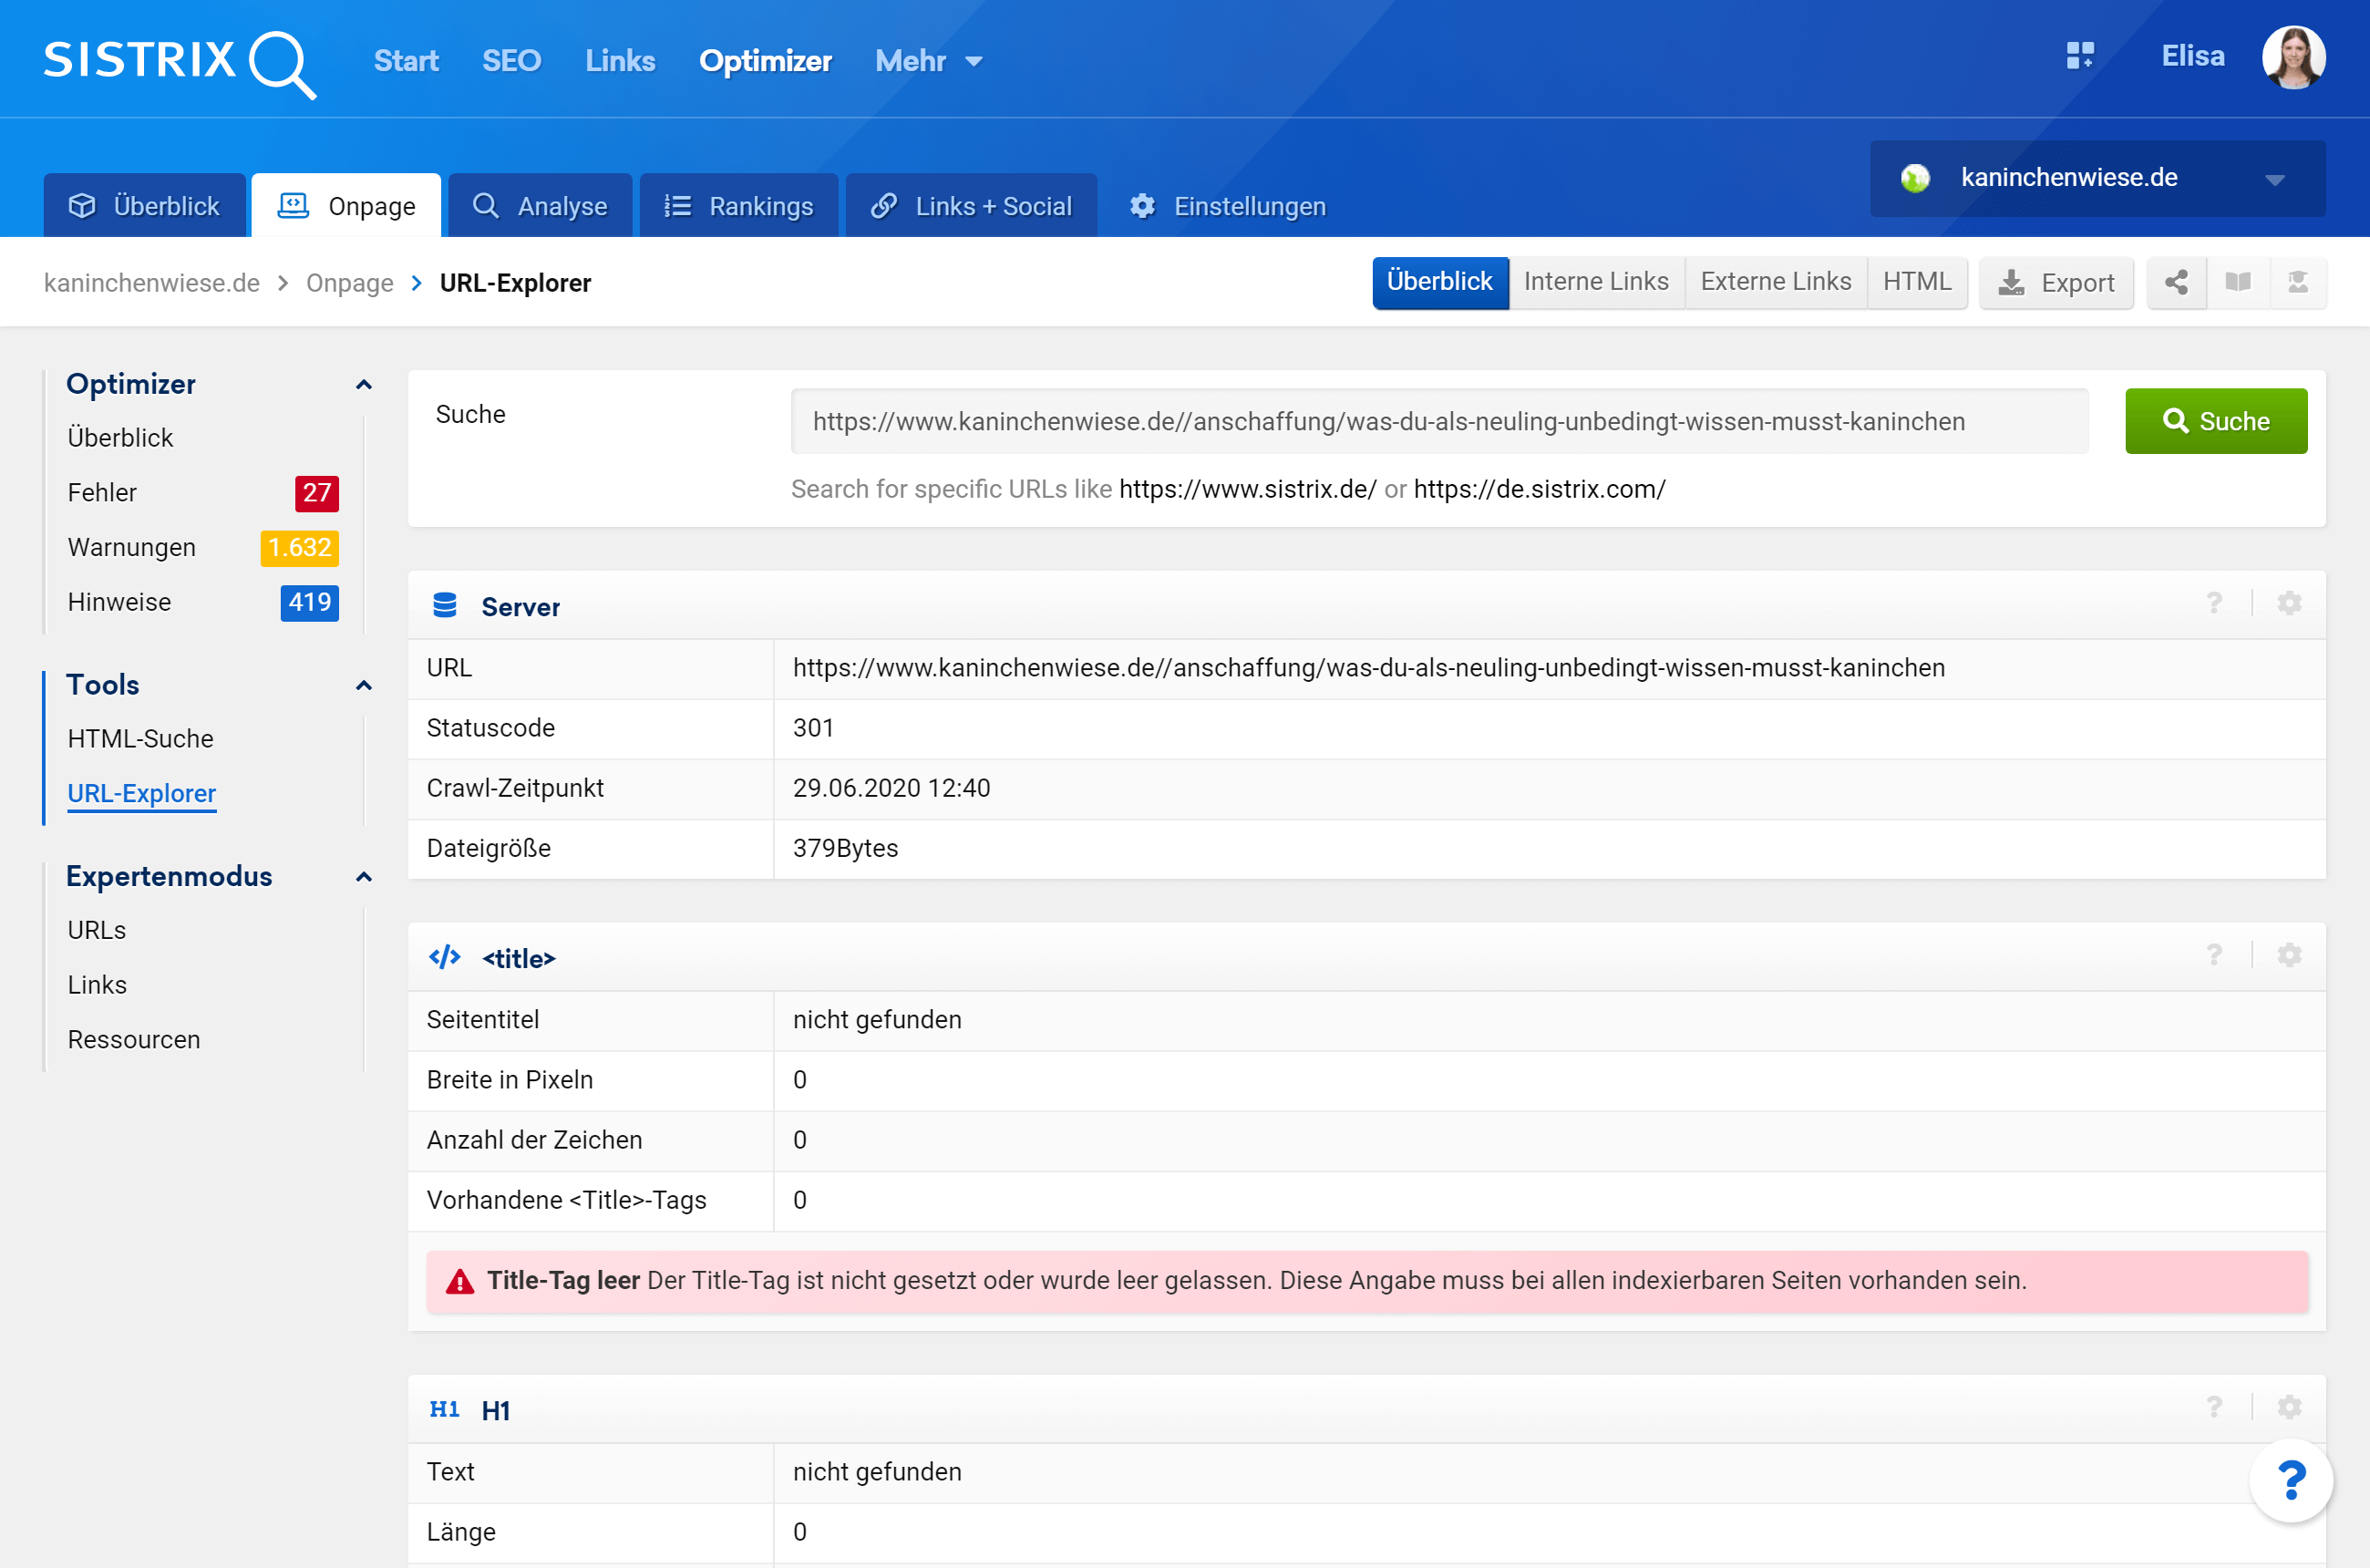Open floating help question mark button
The image size is (2370, 1568).
(2290, 1481)
